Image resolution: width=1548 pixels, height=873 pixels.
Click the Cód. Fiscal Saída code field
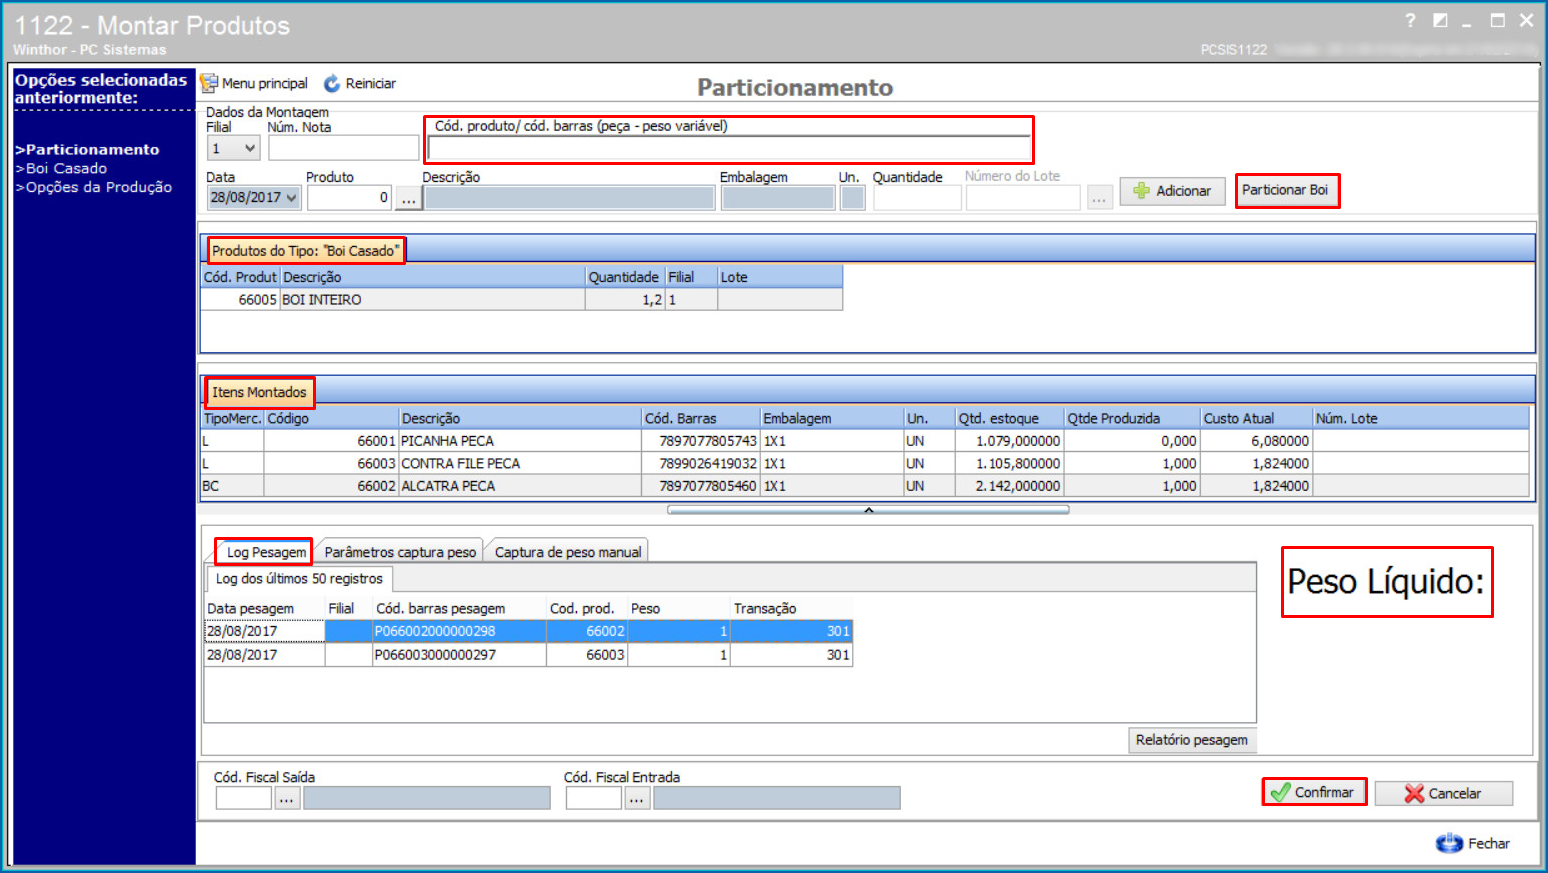tap(243, 798)
